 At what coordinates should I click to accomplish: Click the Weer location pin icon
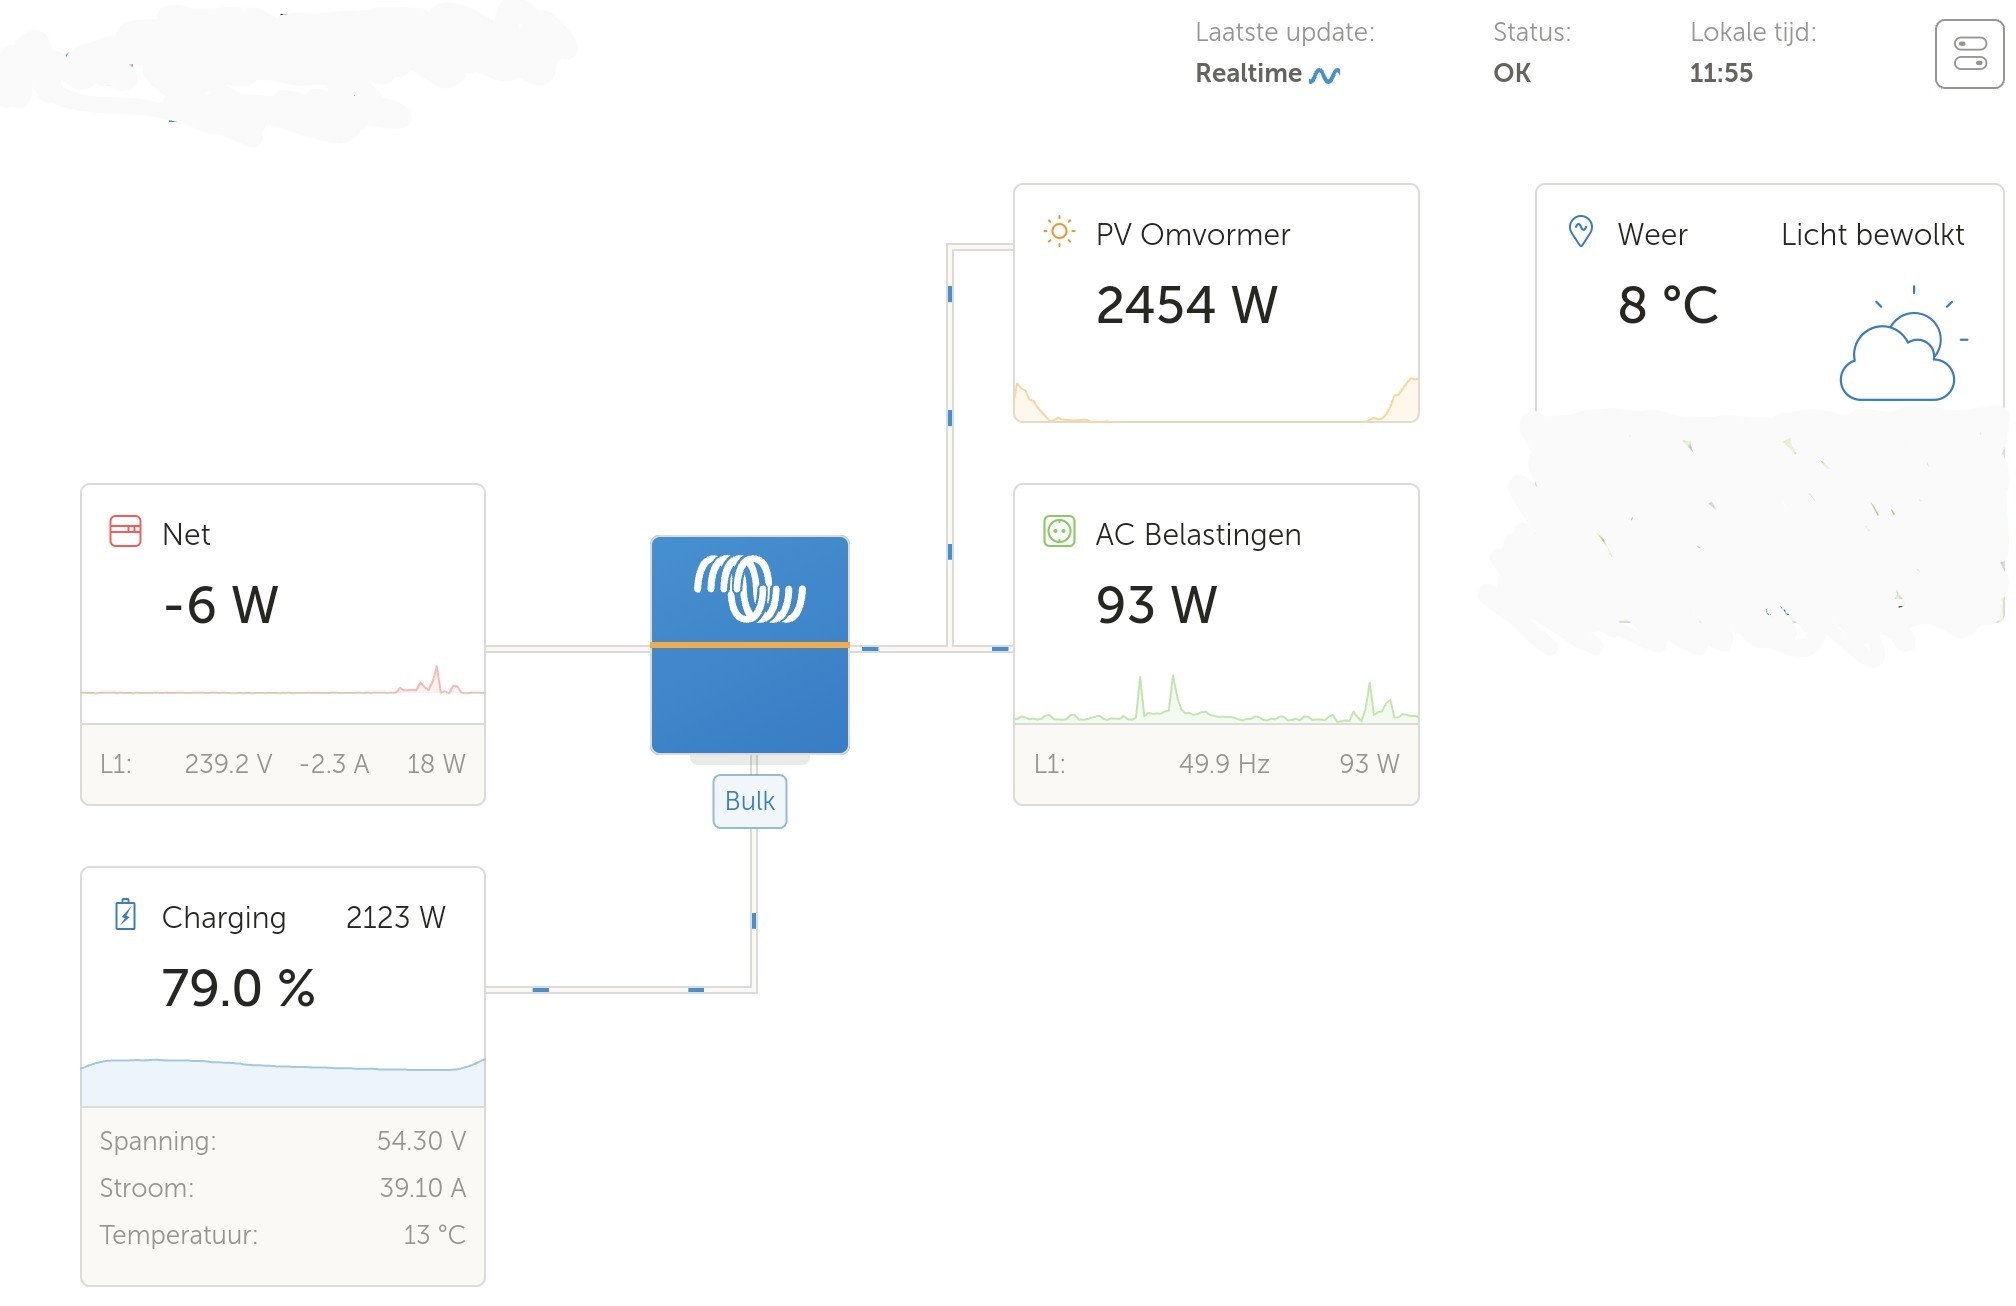pyautogui.click(x=1580, y=232)
